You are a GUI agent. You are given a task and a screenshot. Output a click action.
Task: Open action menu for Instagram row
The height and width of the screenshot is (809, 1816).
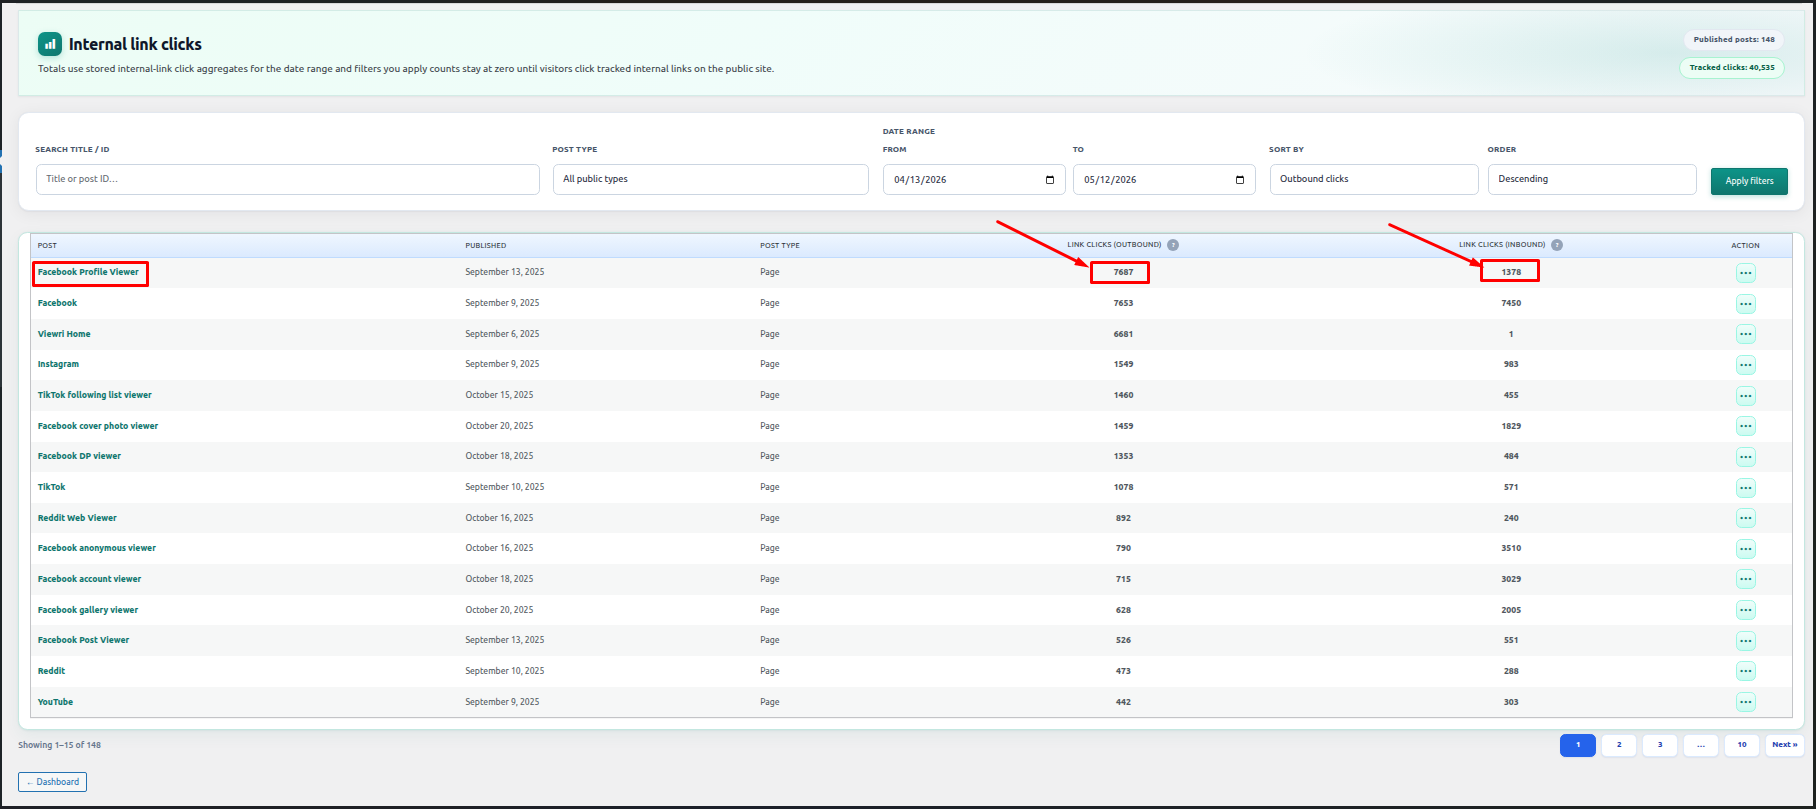point(1745,365)
